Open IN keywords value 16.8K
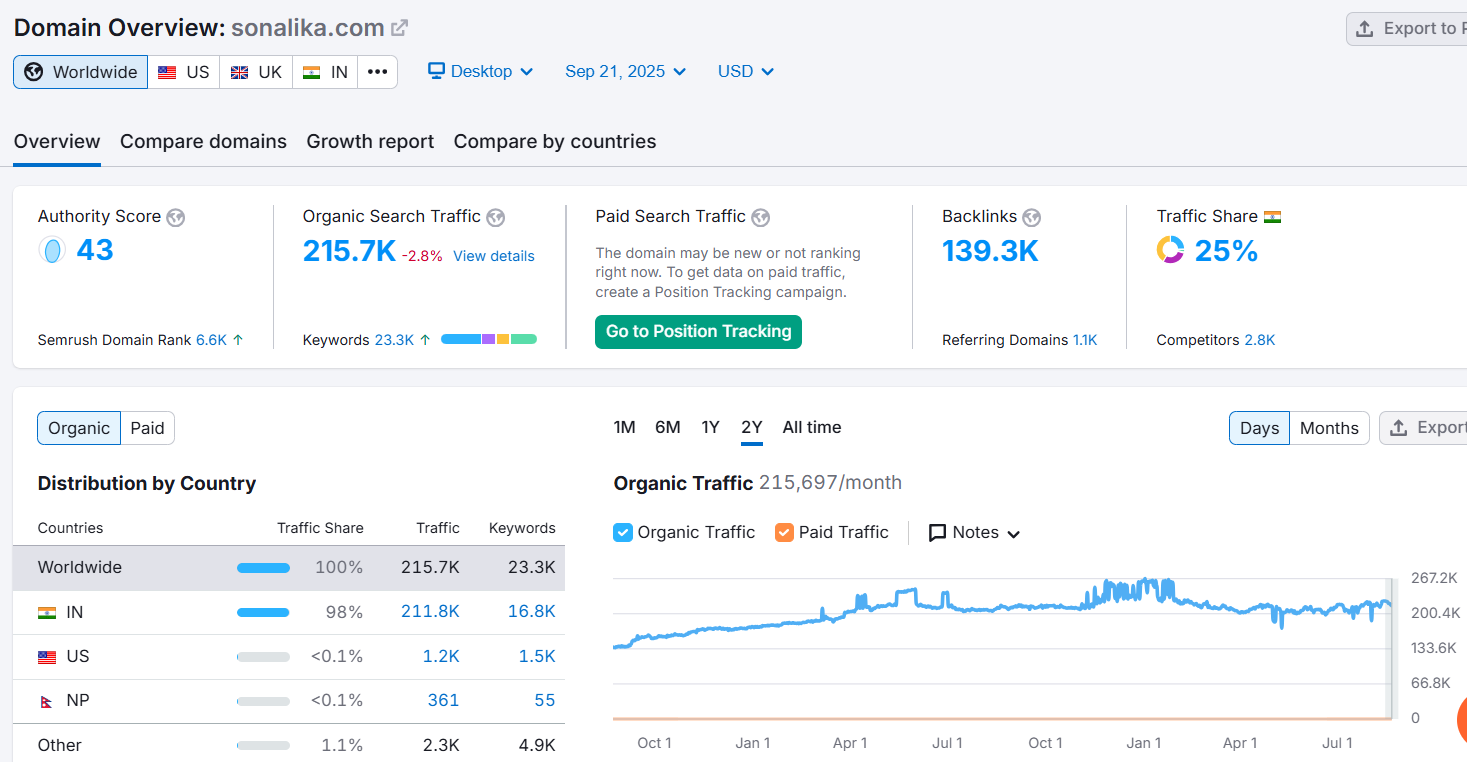This screenshot has width=1467, height=762. 531,611
